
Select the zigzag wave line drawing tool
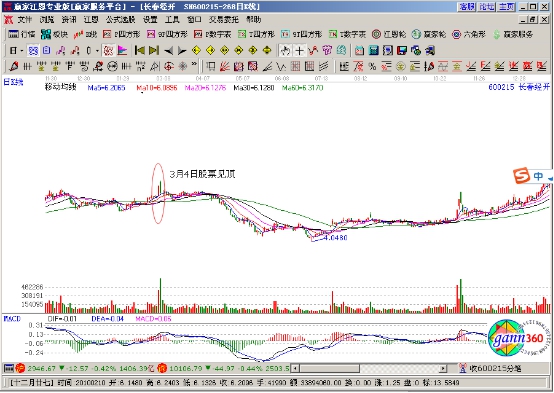tap(281, 66)
